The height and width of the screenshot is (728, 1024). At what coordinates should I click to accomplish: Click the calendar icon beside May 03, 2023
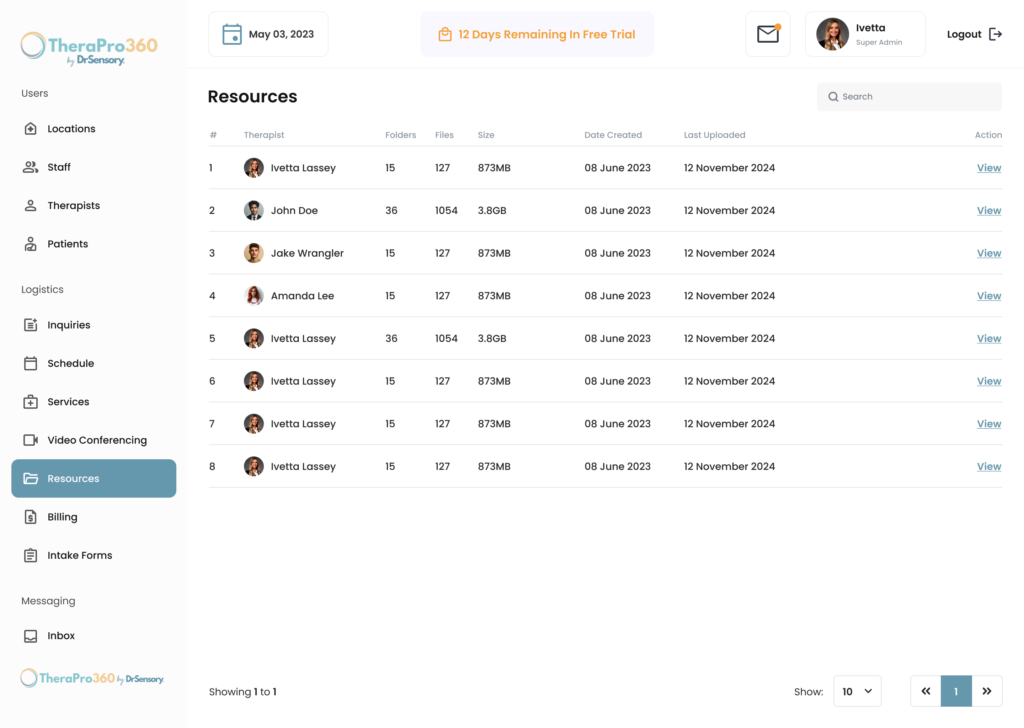click(x=232, y=34)
